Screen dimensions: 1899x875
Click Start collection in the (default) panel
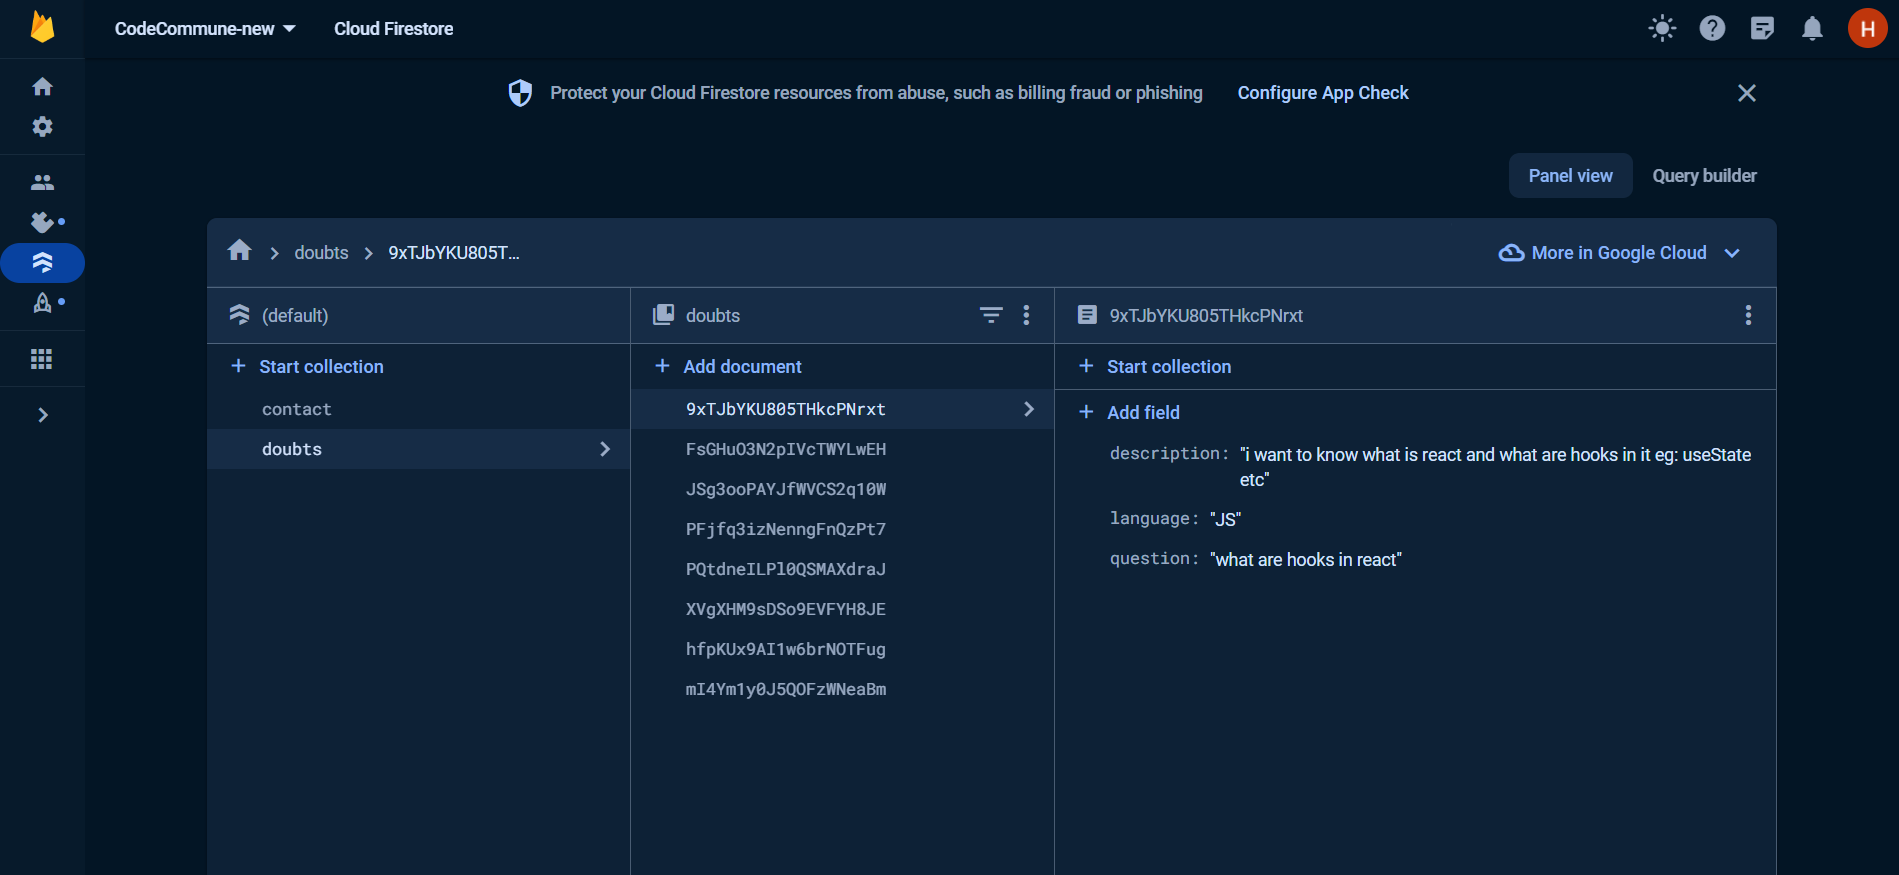click(x=308, y=367)
